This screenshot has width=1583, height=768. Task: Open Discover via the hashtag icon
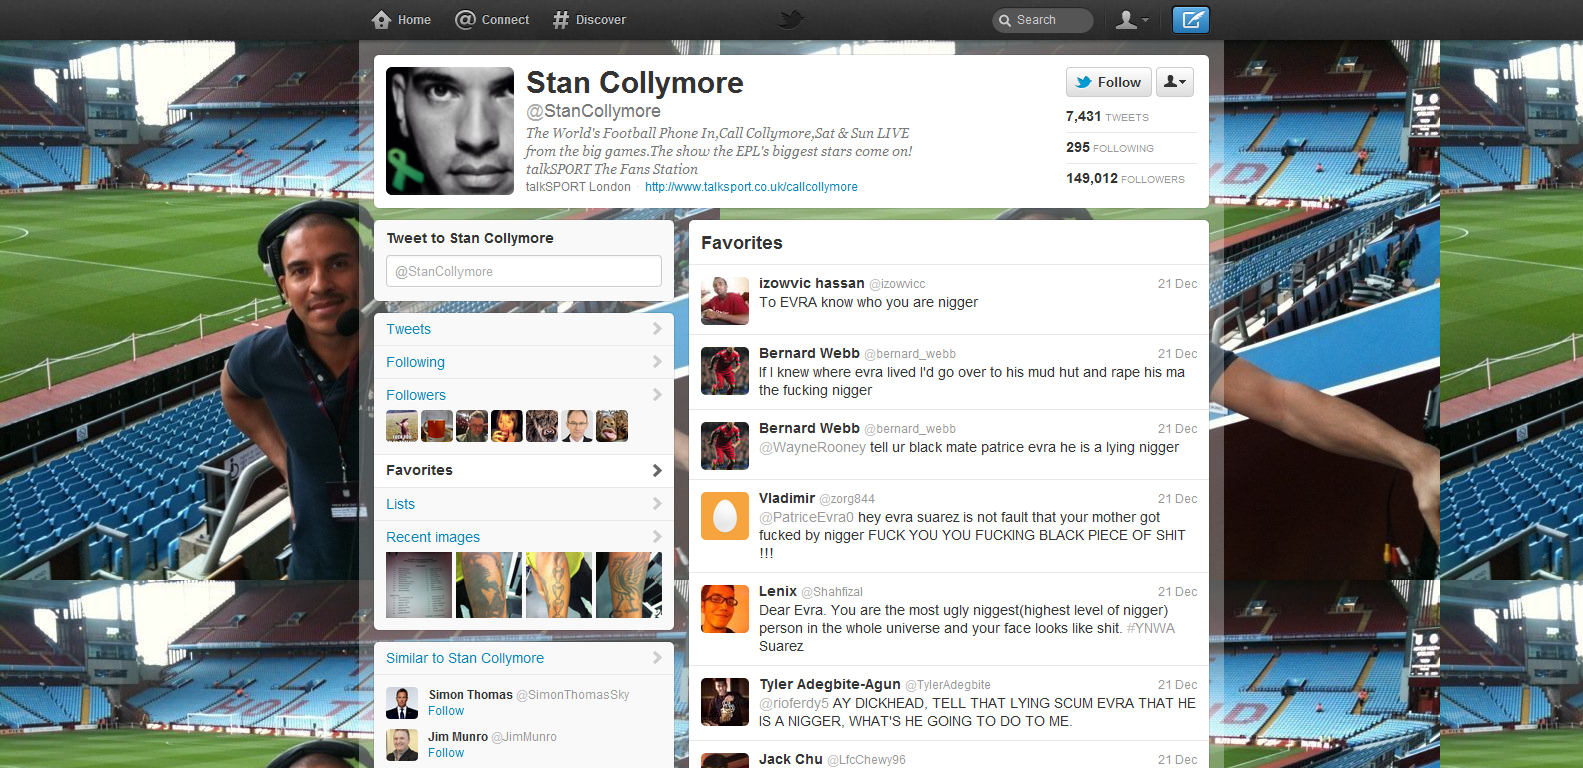[x=561, y=20]
